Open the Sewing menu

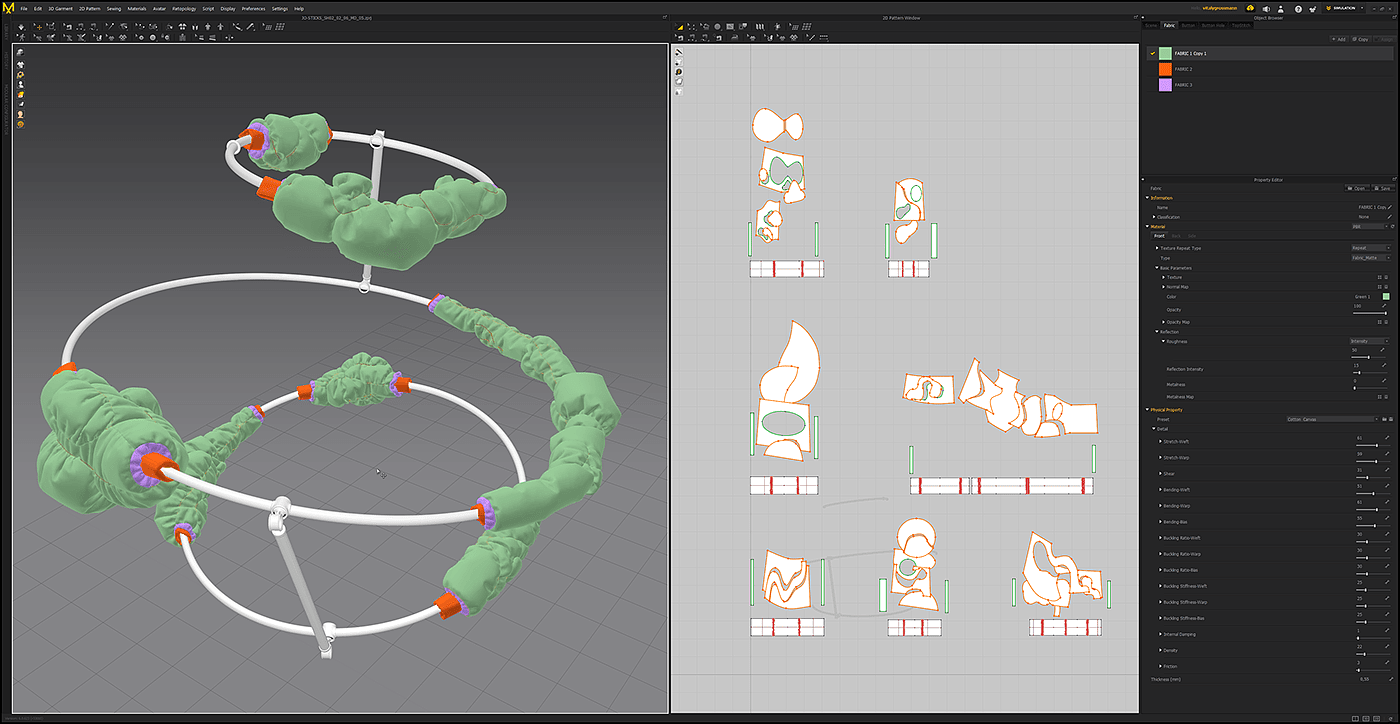113,8
